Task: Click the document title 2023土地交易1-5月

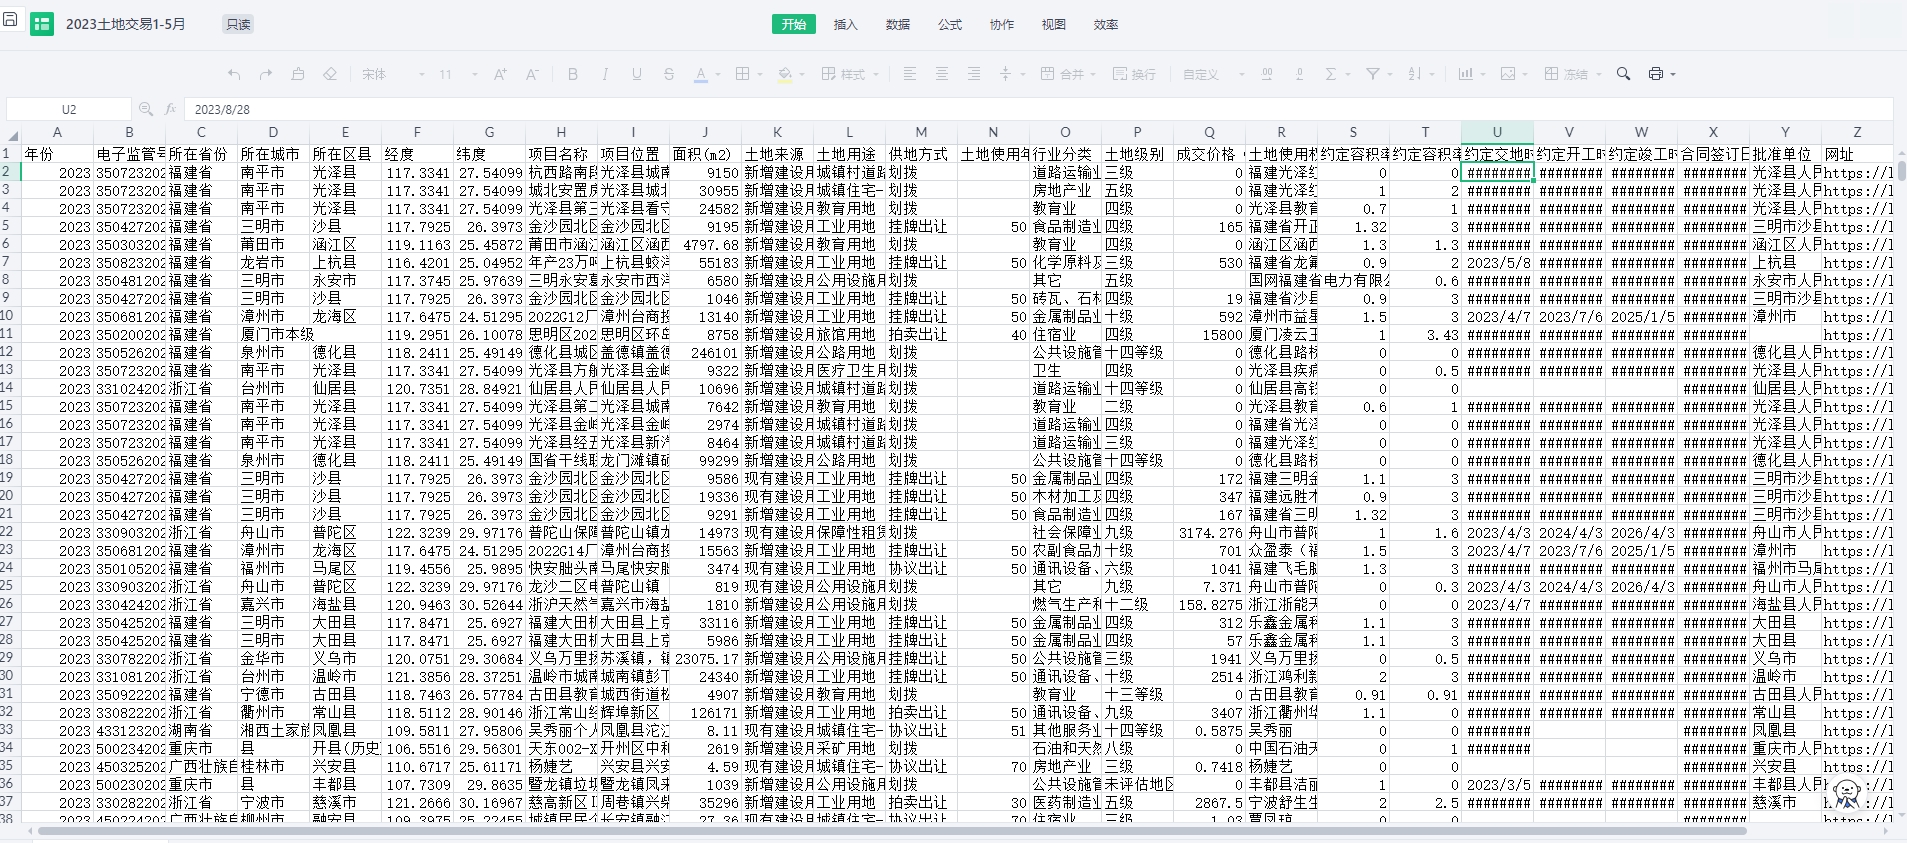Action: point(126,24)
